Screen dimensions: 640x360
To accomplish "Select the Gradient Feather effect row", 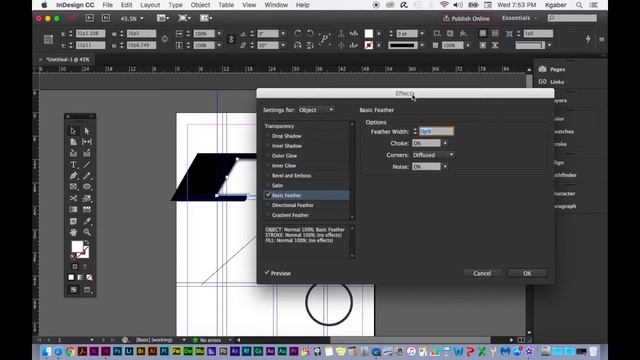I will 307,215.
